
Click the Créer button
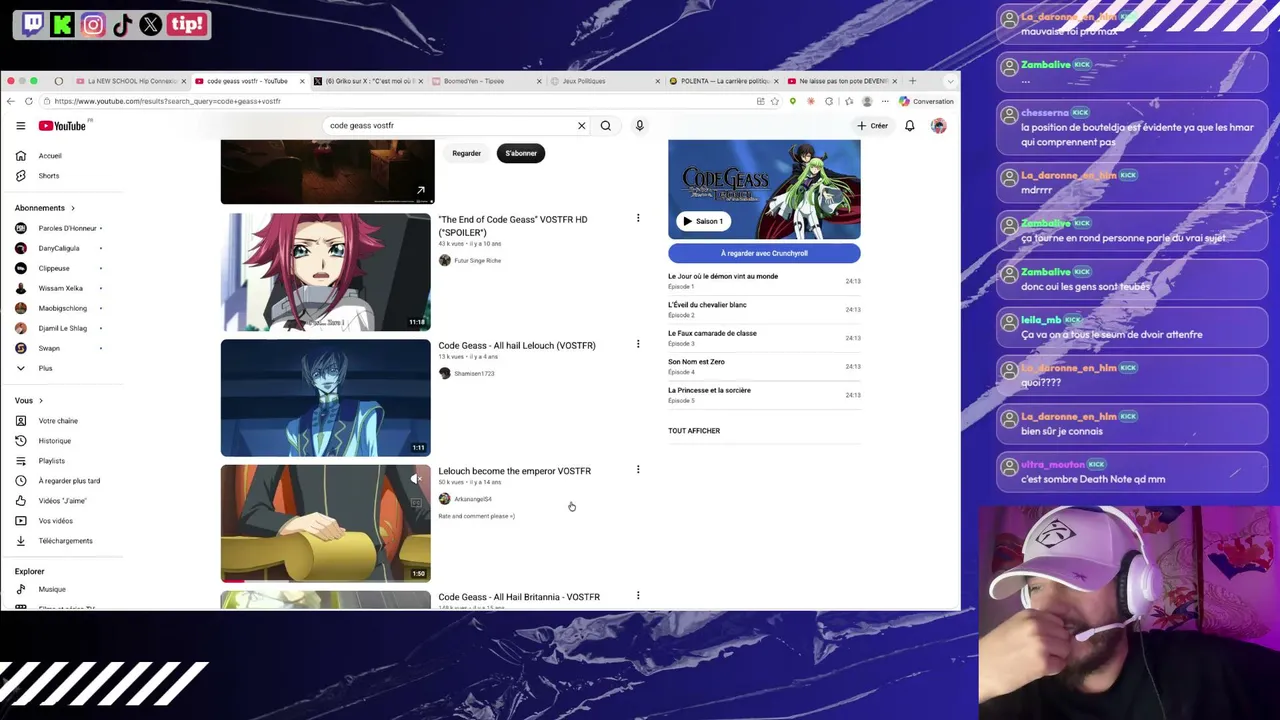pyautogui.click(x=872, y=126)
